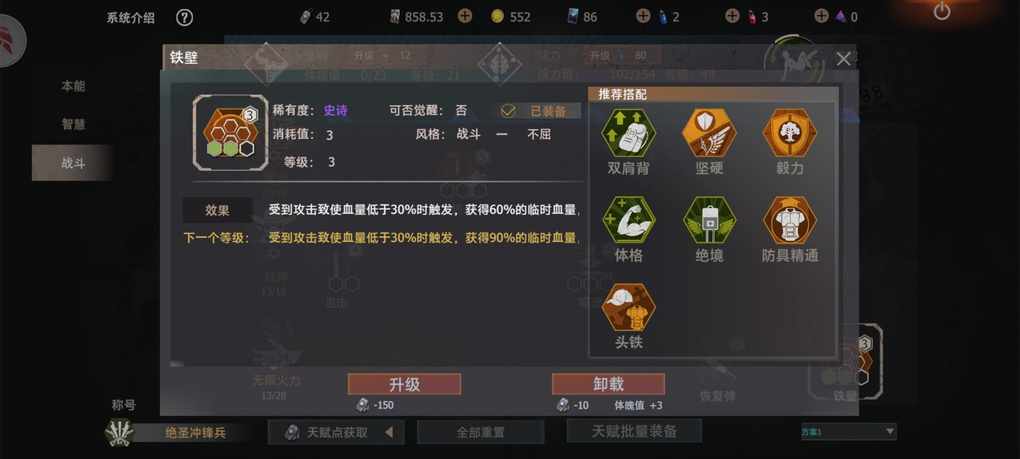
Task: Switch to the 本能 tab
Action: 73,86
